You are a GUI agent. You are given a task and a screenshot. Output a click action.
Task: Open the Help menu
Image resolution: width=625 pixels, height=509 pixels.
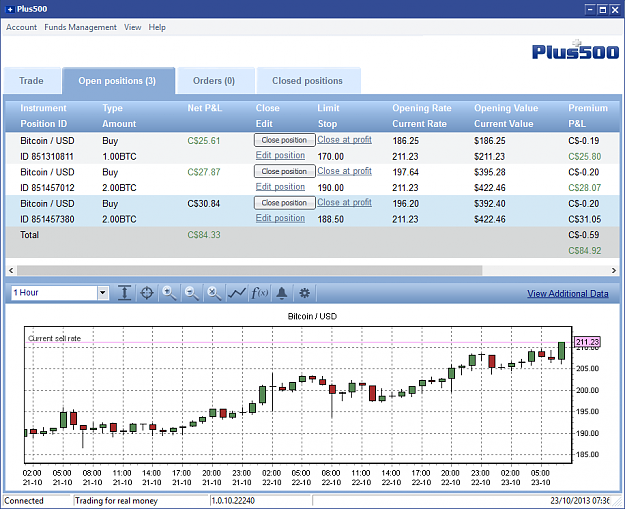pos(157,27)
